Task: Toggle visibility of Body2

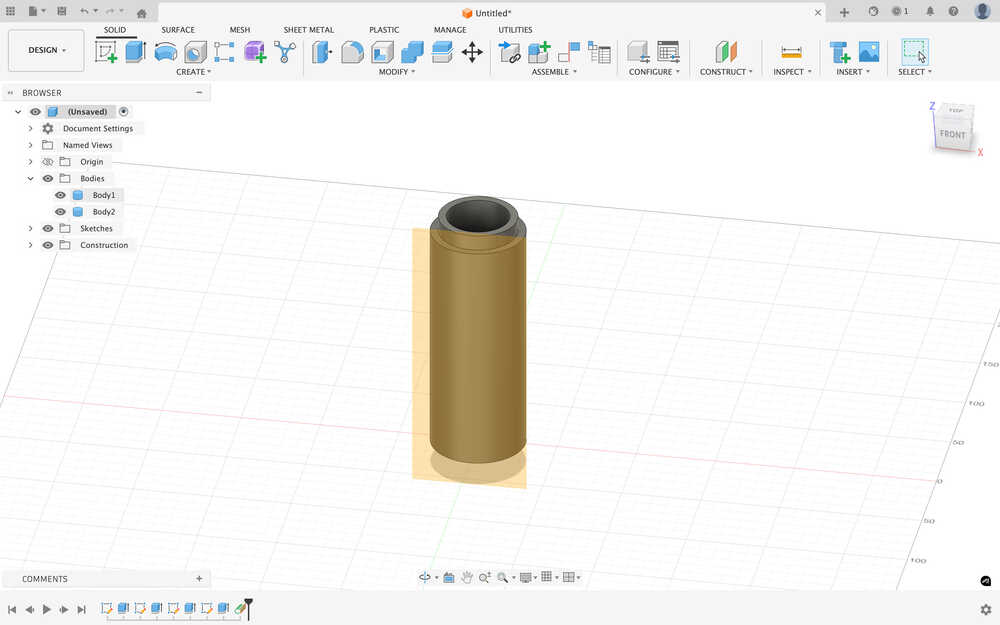Action: pyautogui.click(x=60, y=212)
